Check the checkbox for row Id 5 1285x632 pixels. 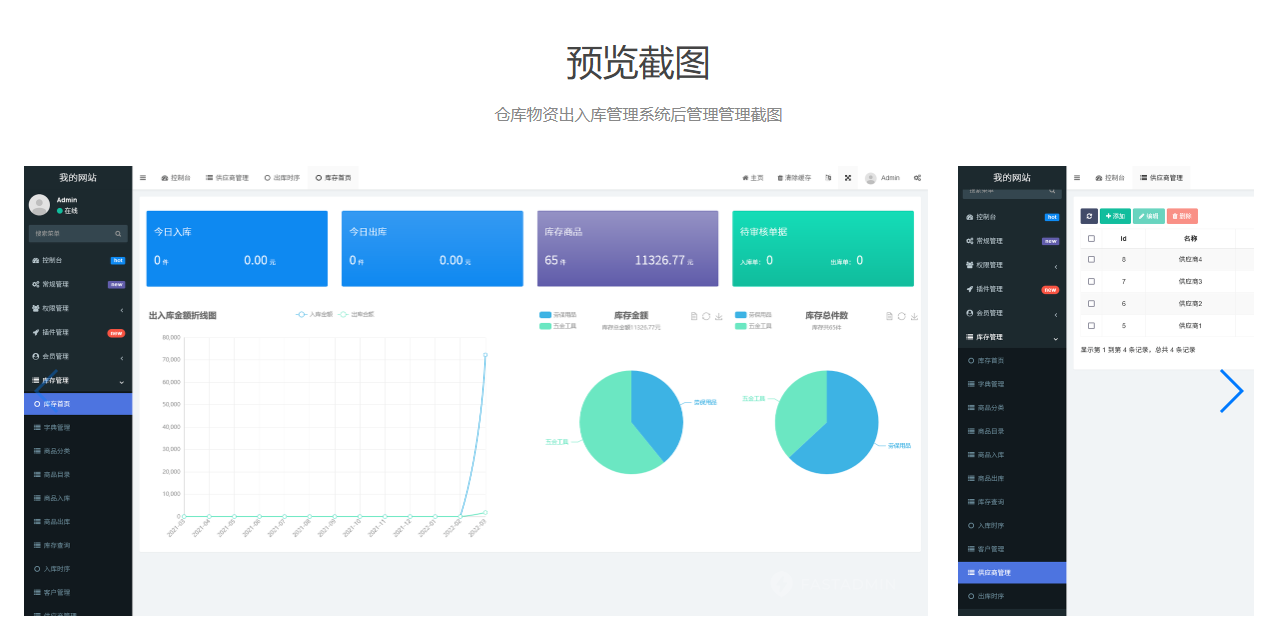(x=1091, y=325)
